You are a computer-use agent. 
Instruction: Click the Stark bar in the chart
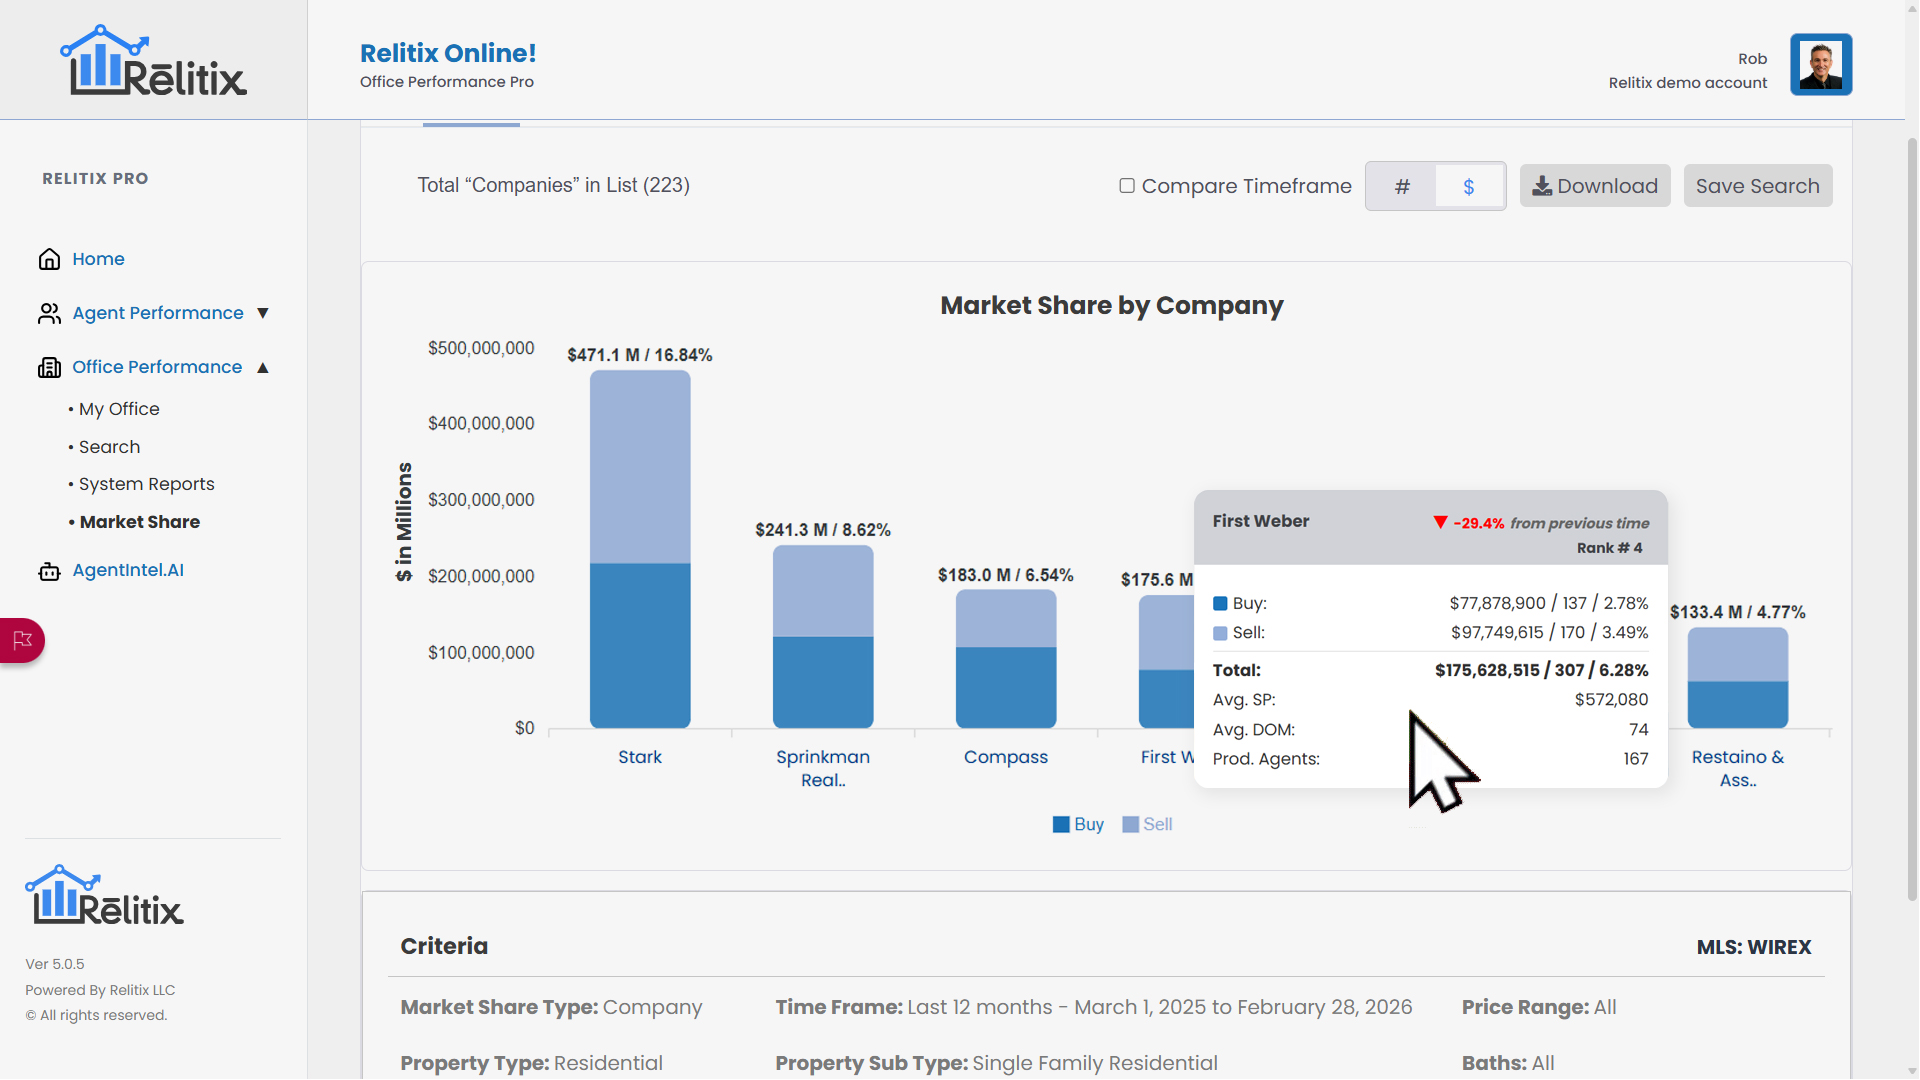pyautogui.click(x=640, y=550)
